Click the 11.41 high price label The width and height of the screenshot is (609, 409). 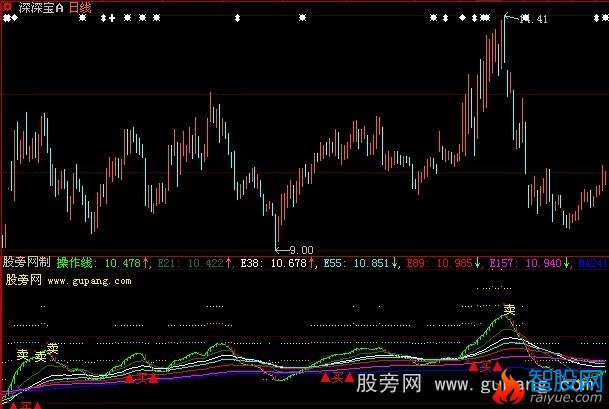tap(534, 19)
